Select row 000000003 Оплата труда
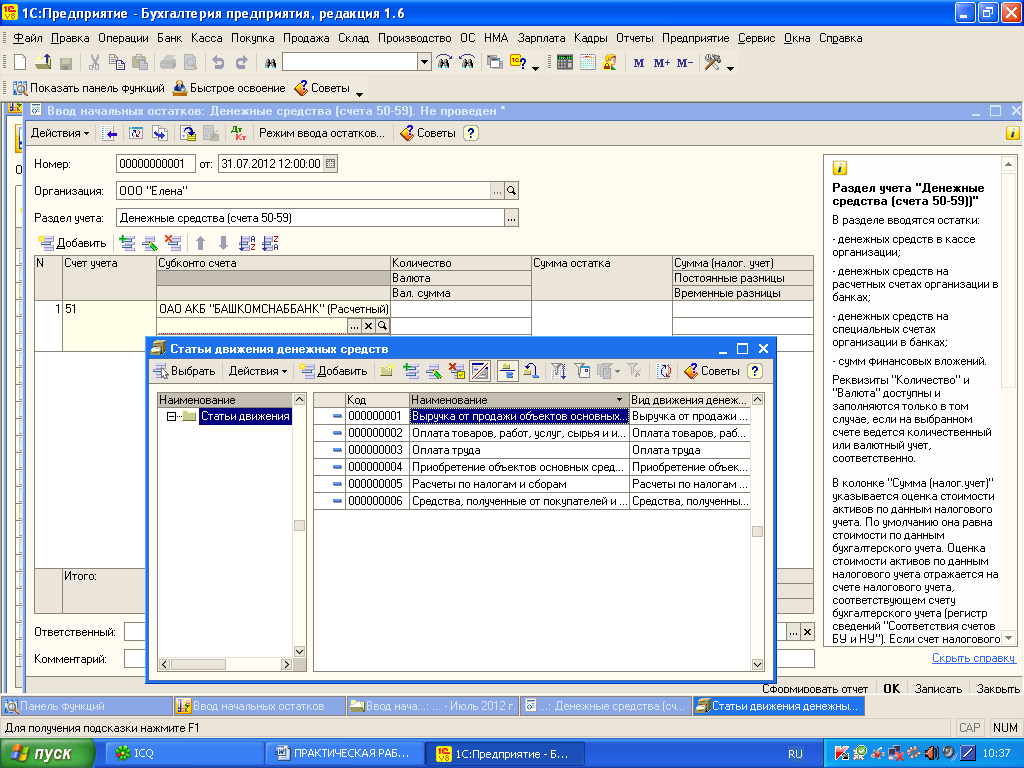The width and height of the screenshot is (1024, 768). (532, 450)
